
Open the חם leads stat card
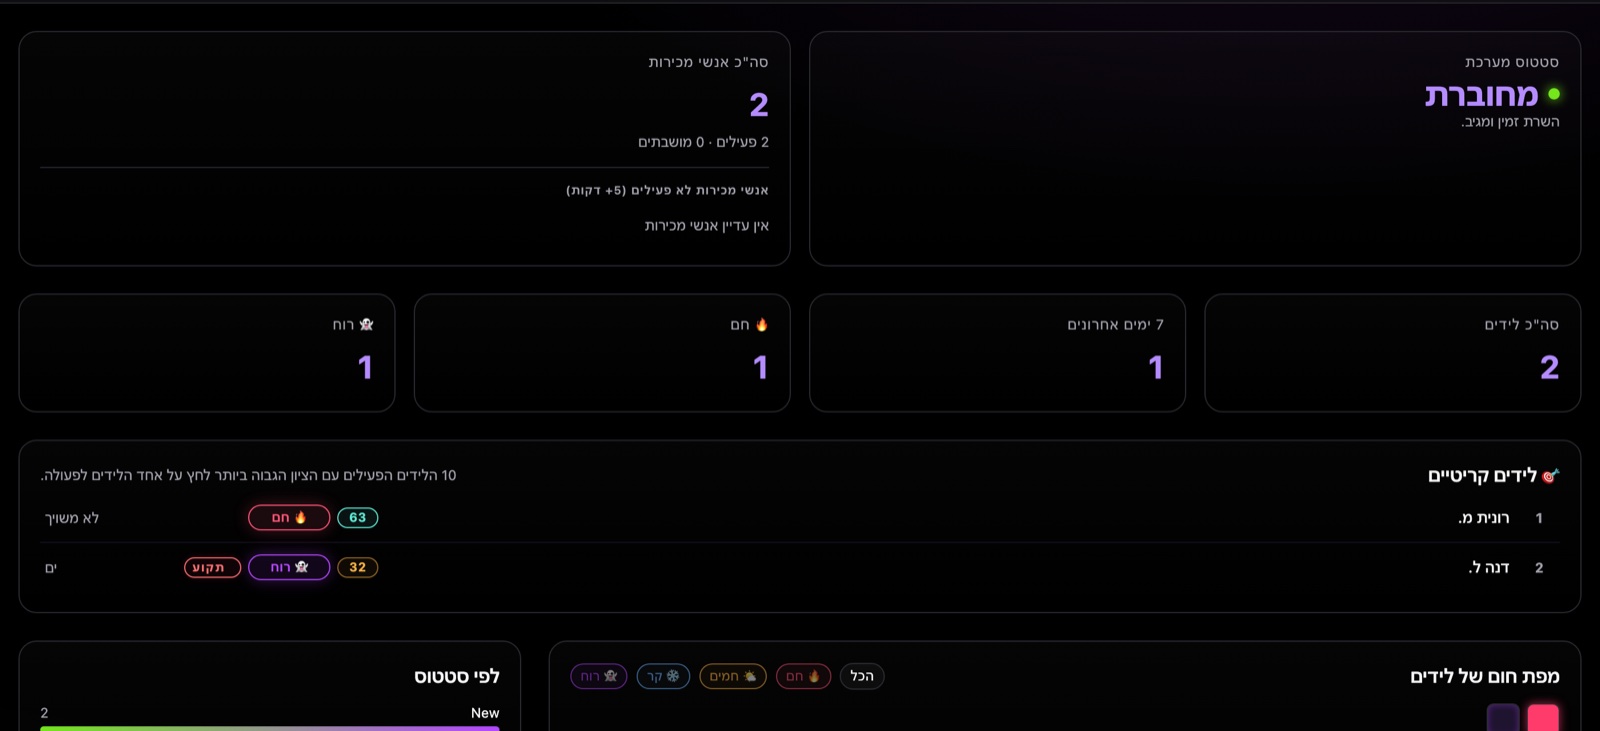click(602, 353)
